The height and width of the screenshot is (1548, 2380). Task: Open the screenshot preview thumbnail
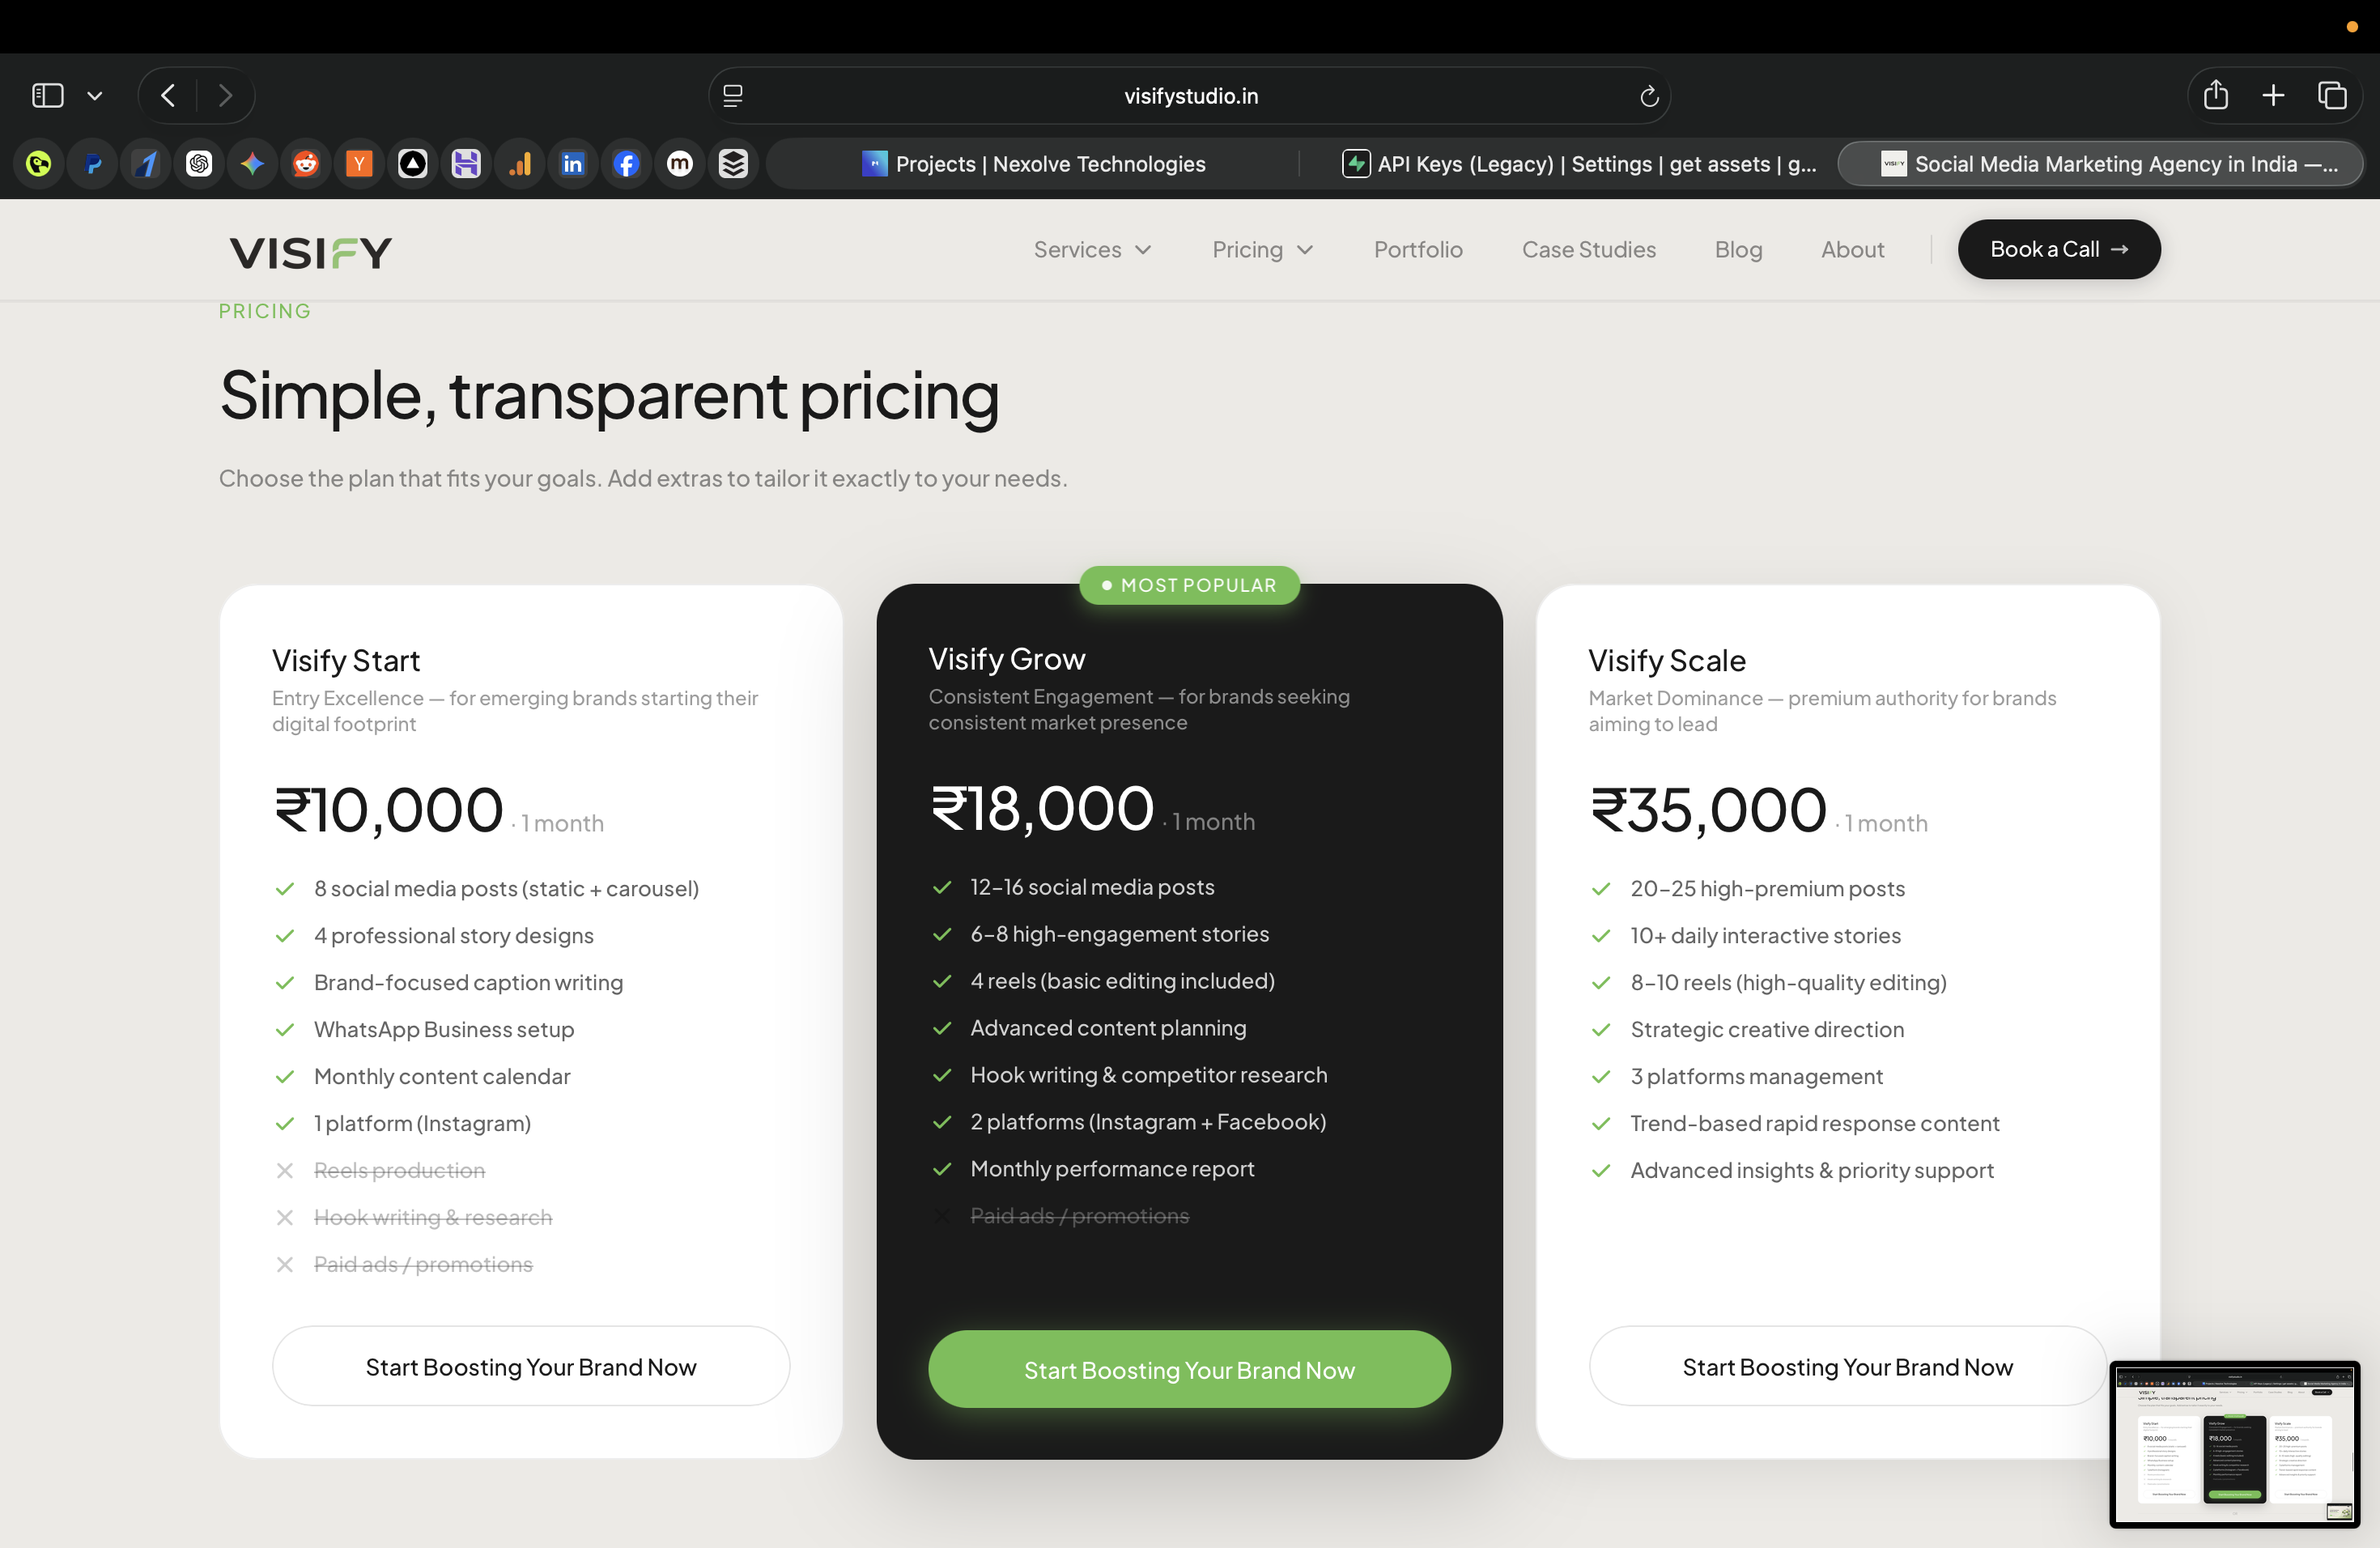click(x=2235, y=1444)
